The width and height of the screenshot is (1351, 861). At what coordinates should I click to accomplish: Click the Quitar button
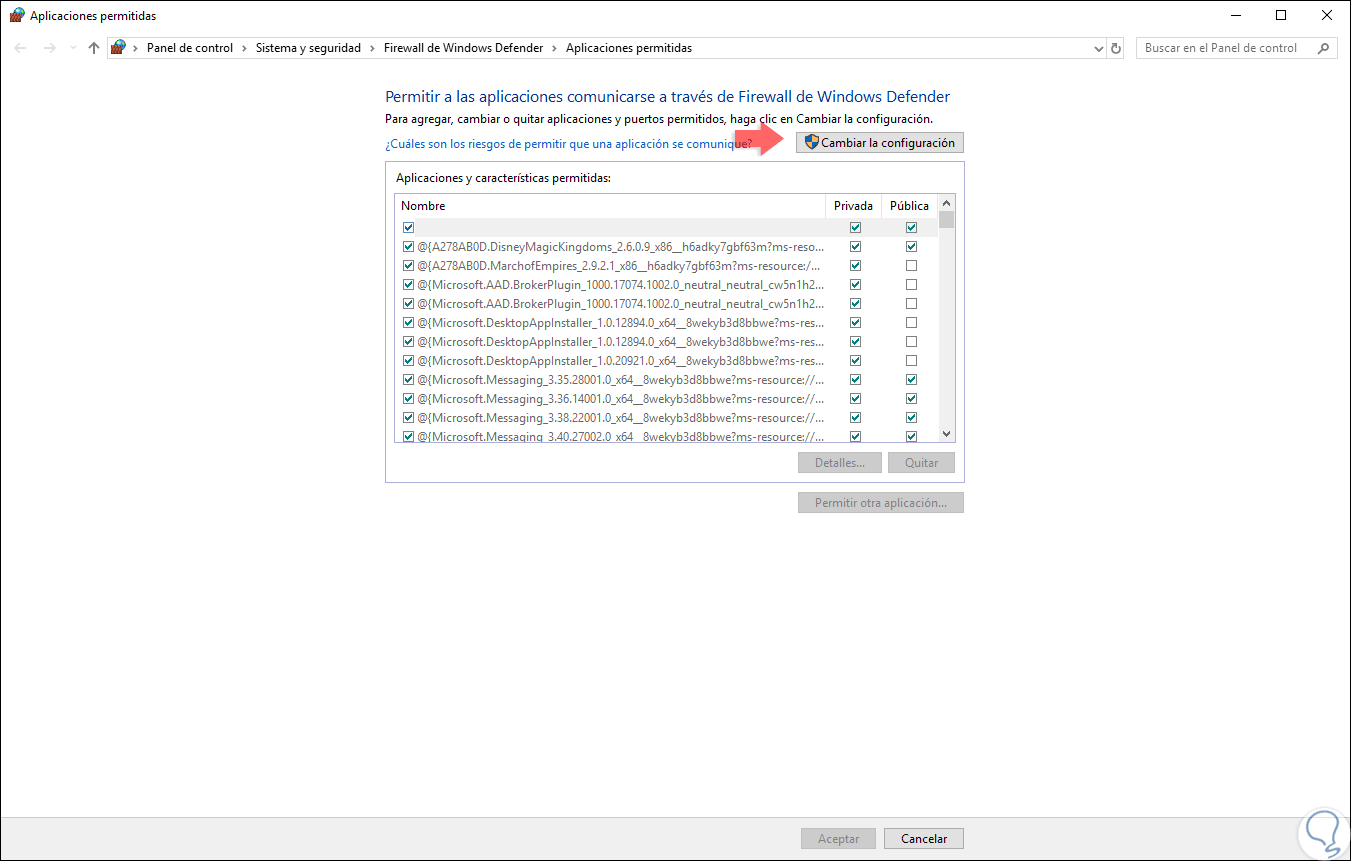[x=921, y=463]
